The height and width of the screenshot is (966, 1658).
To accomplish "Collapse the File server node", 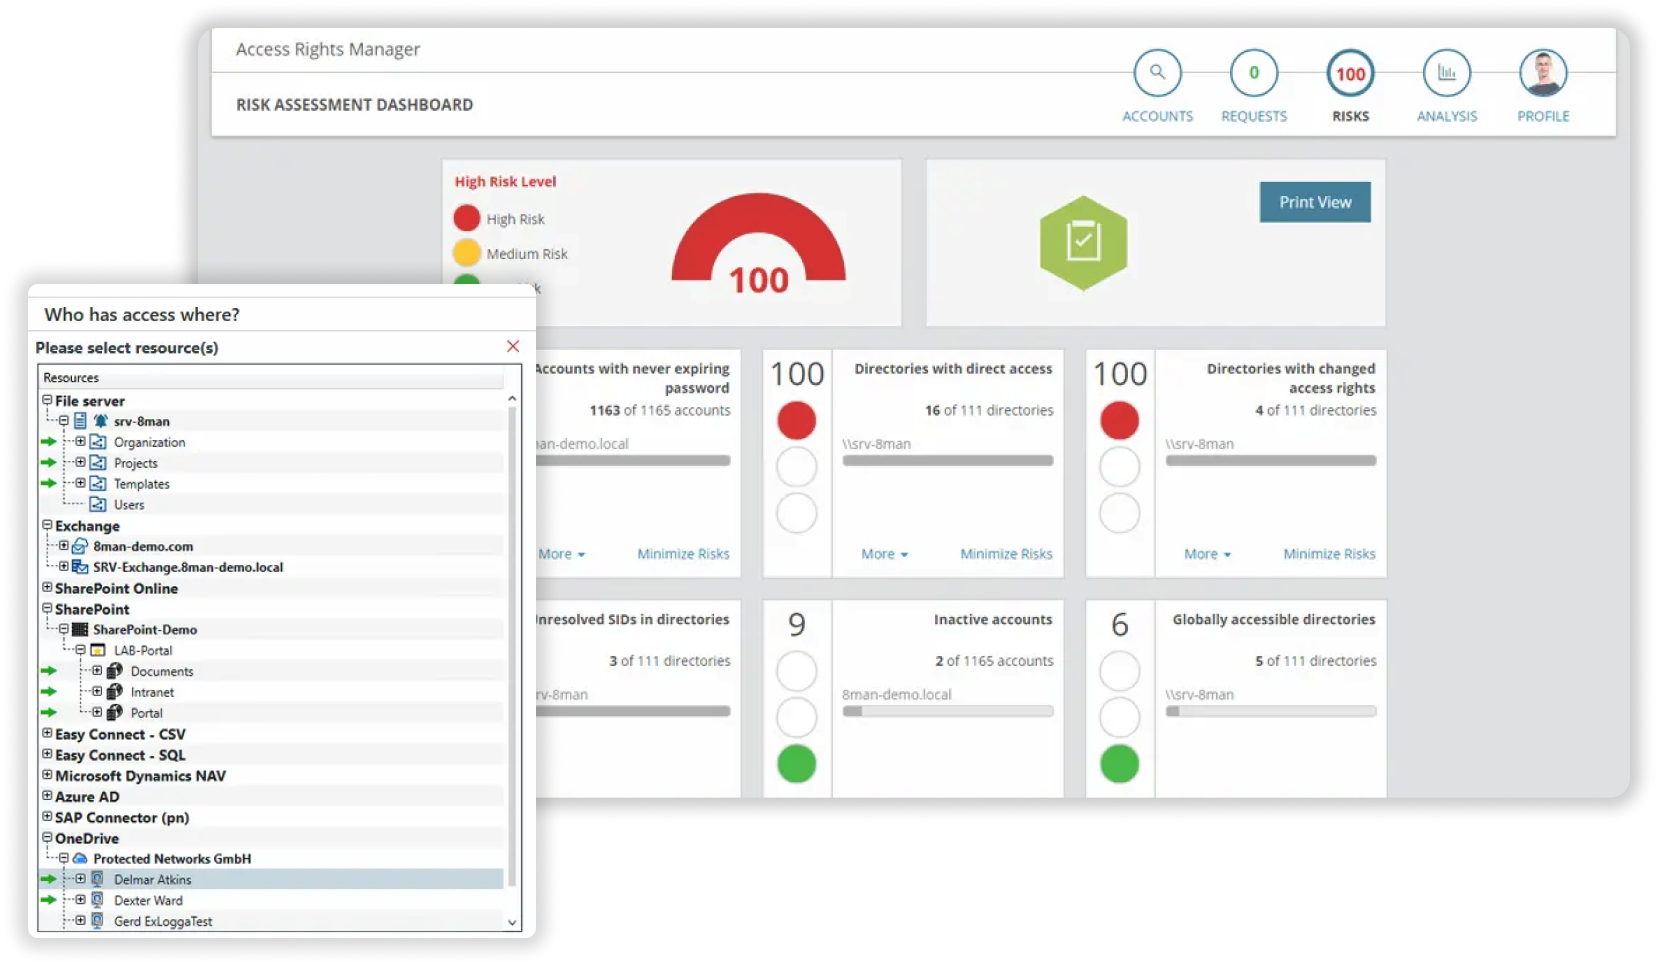I will pyautogui.click(x=47, y=400).
